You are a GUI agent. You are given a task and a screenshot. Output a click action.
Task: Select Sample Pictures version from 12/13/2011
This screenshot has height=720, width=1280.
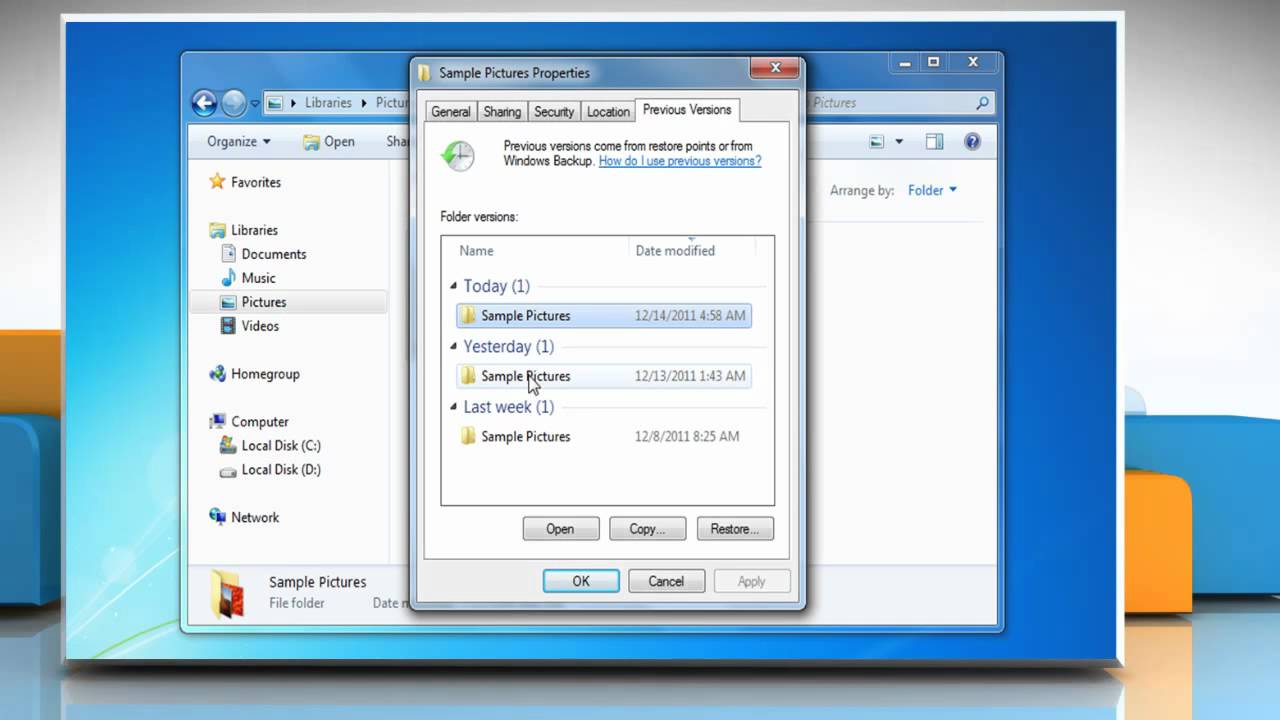coord(604,376)
